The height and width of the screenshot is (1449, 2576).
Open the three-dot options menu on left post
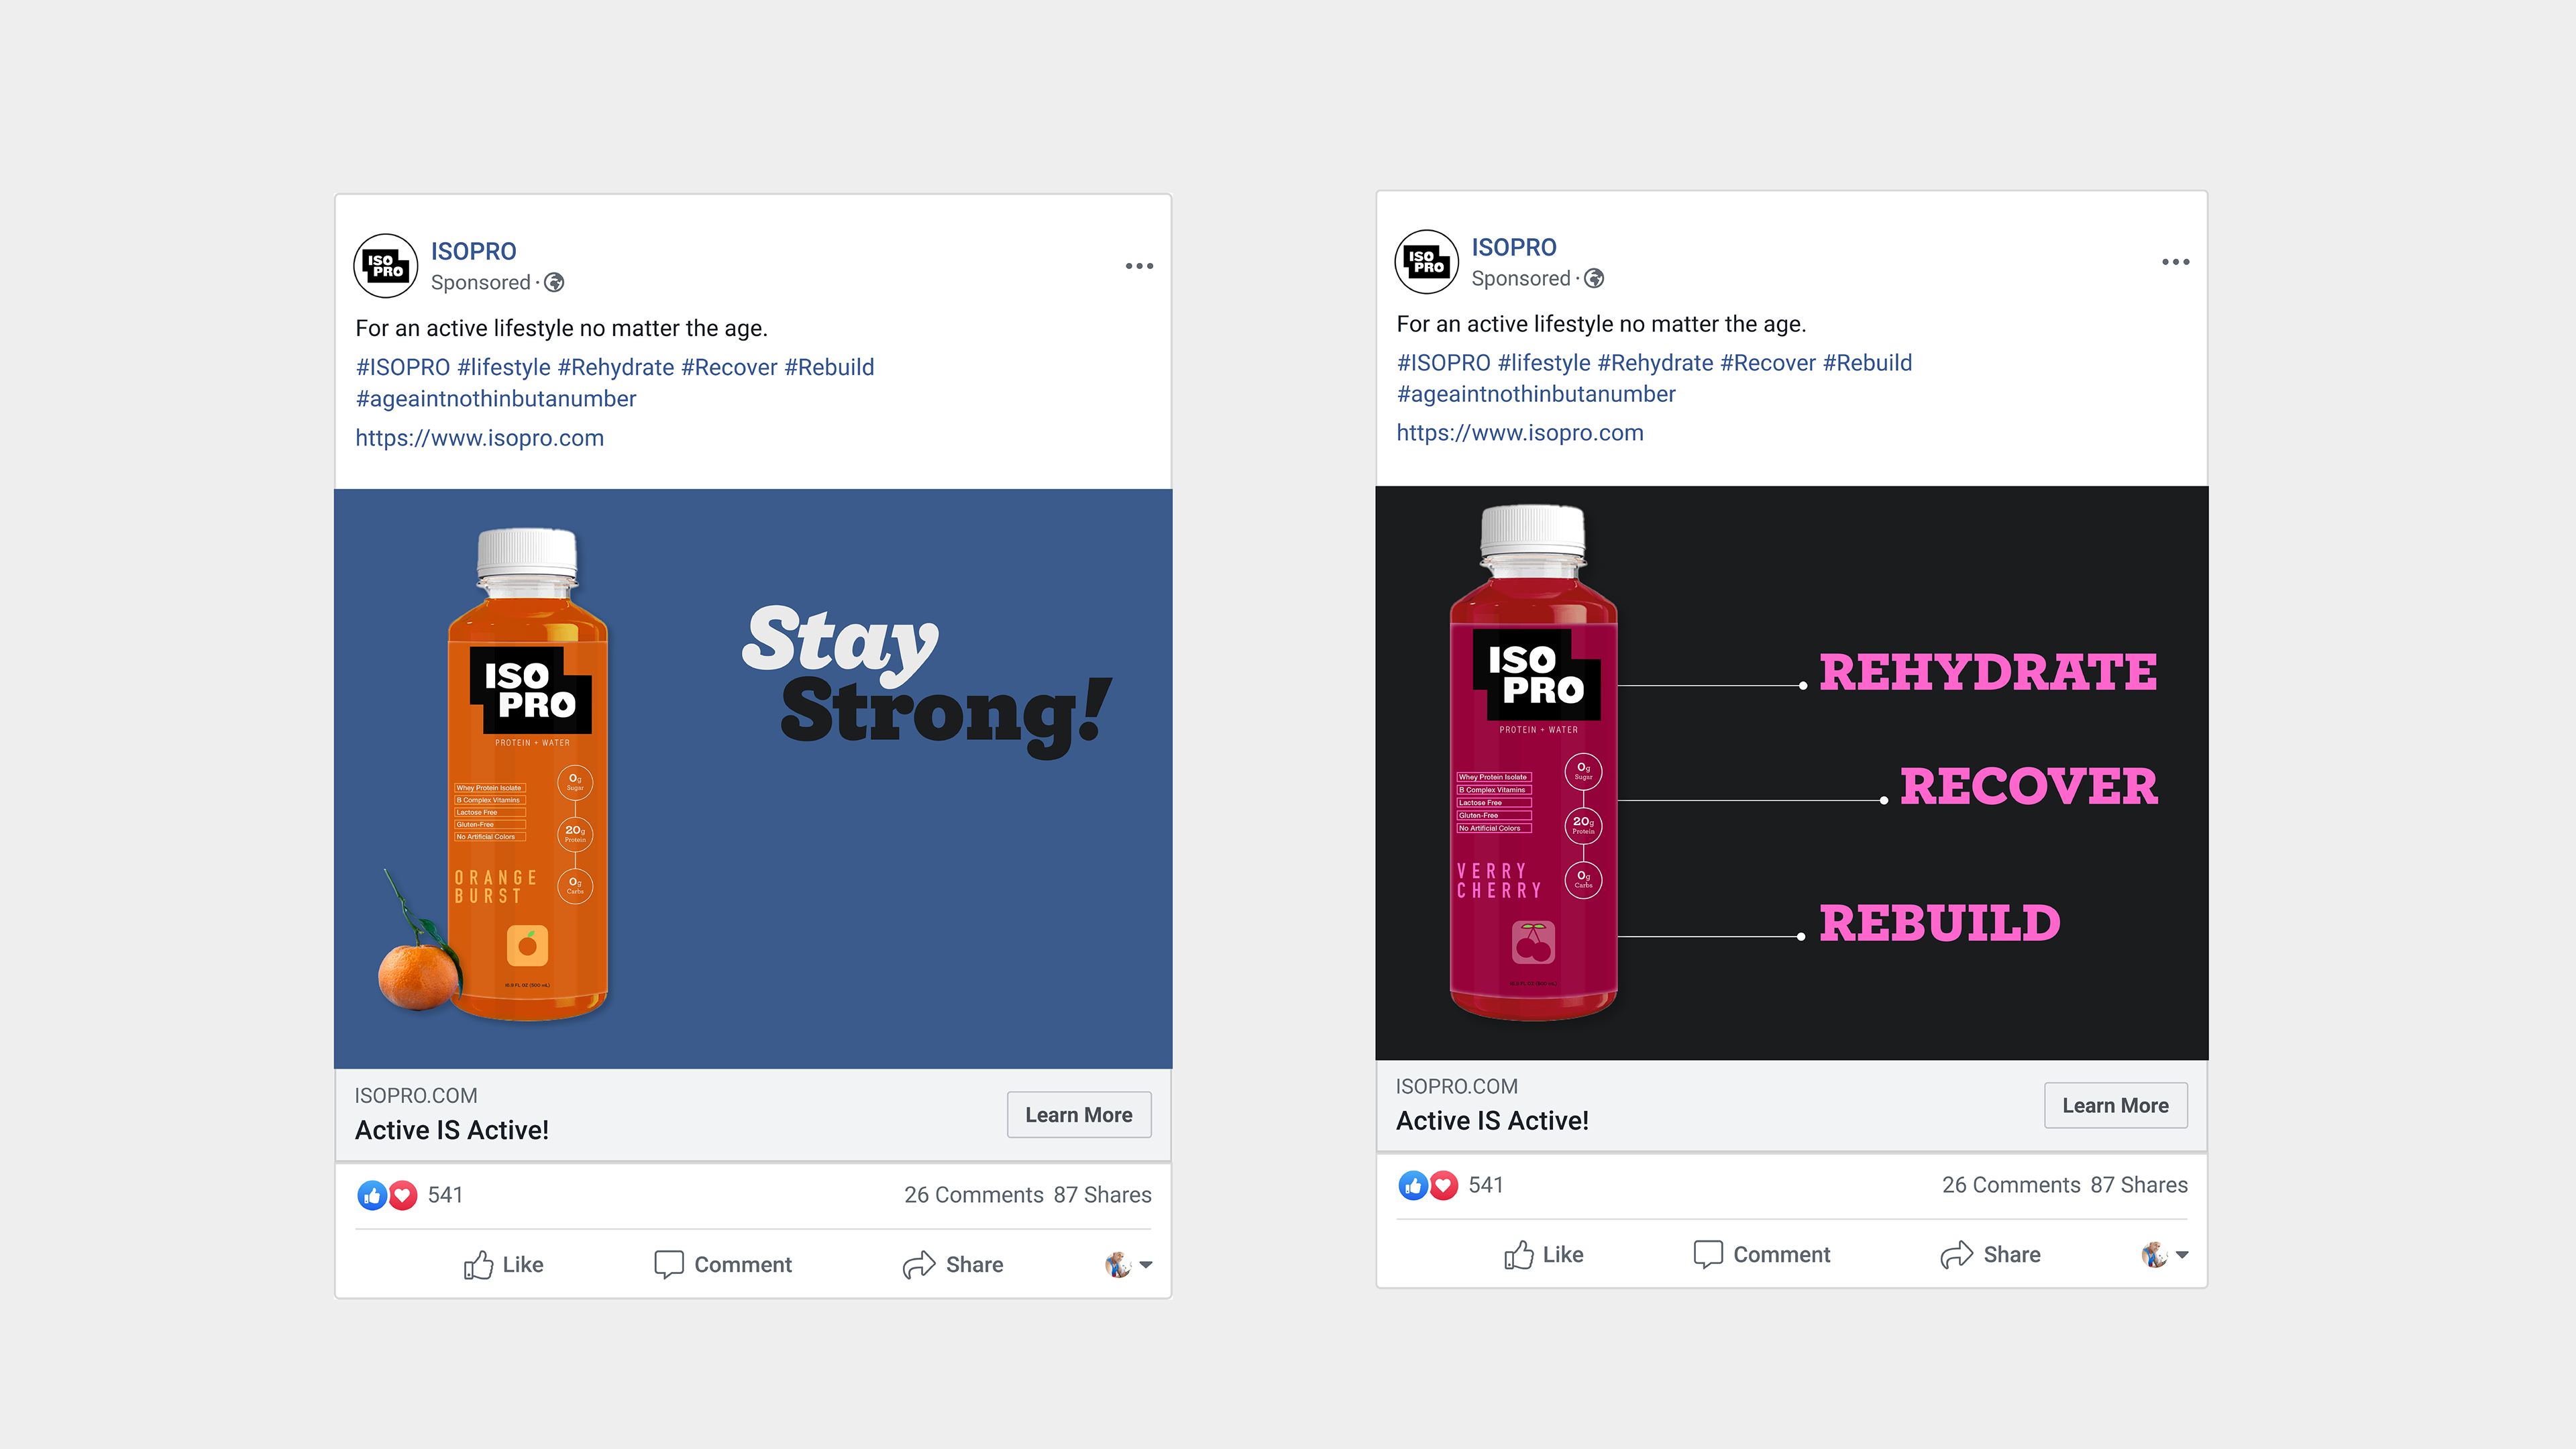tap(1139, 266)
